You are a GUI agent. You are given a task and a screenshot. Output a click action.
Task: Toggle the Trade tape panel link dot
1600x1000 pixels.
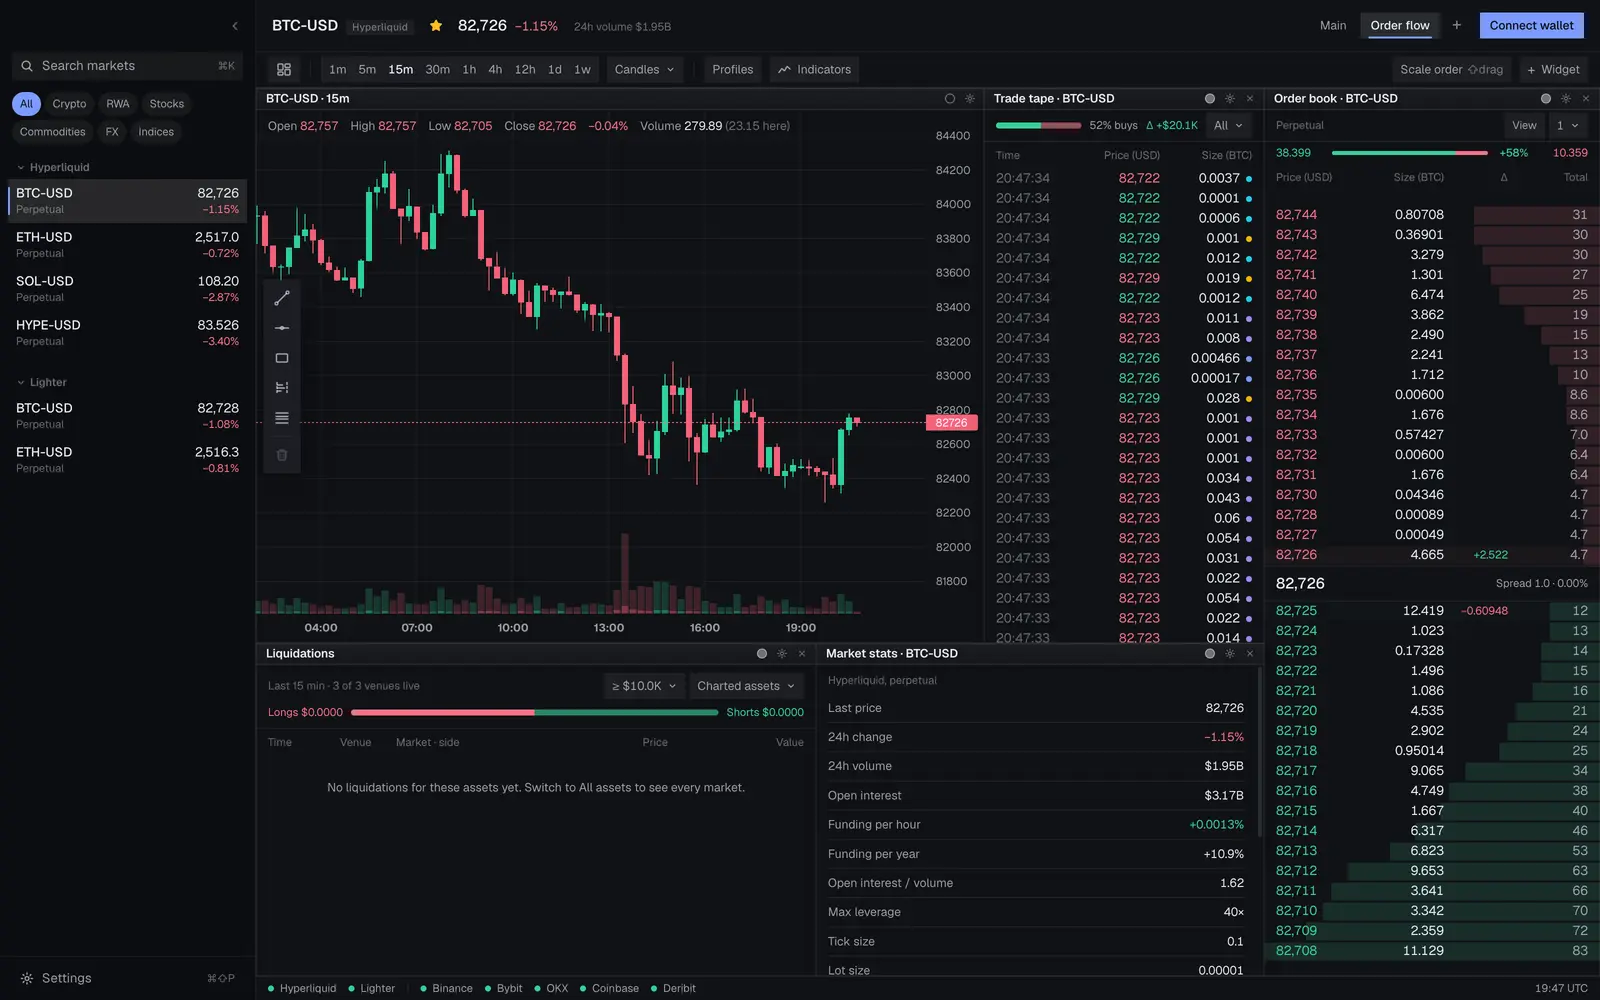(x=1210, y=99)
